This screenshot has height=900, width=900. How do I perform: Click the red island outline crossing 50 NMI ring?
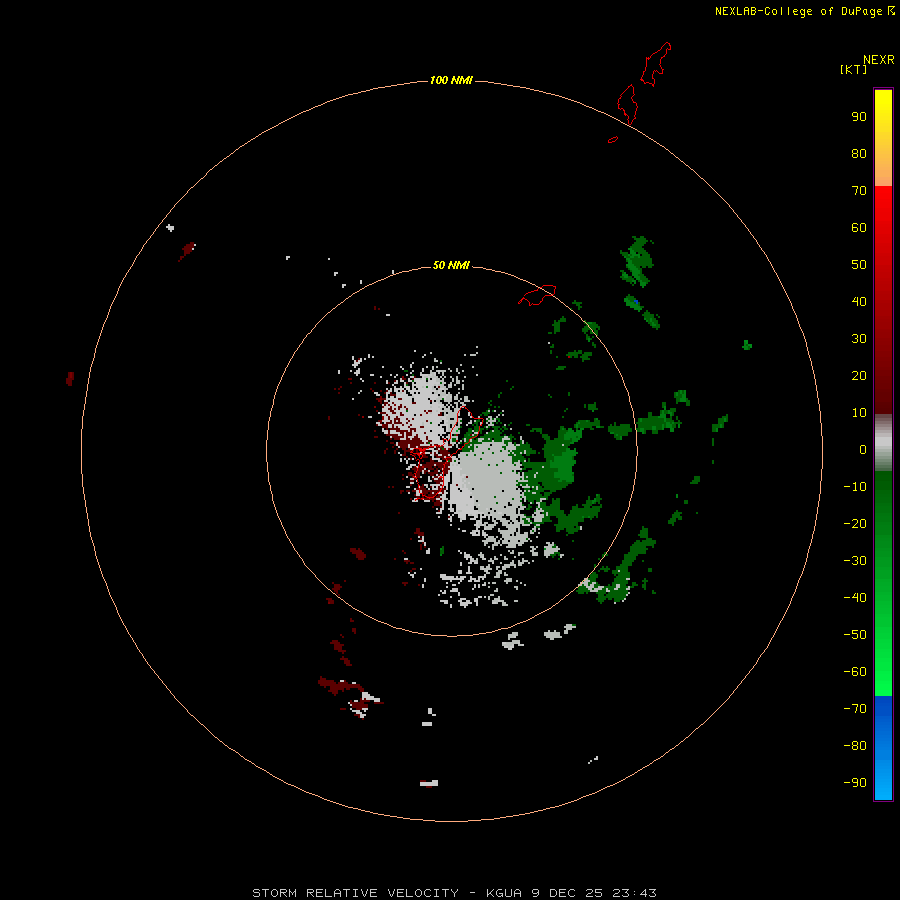(x=537, y=295)
